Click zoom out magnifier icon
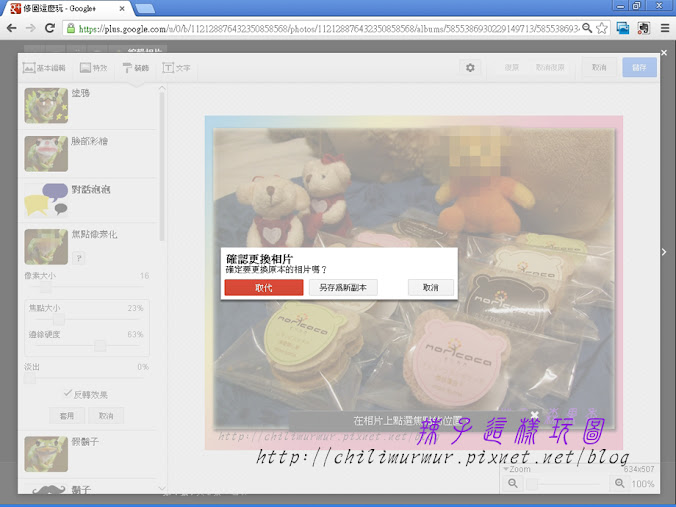Viewport: 676px width, 507px height. pos(513,483)
